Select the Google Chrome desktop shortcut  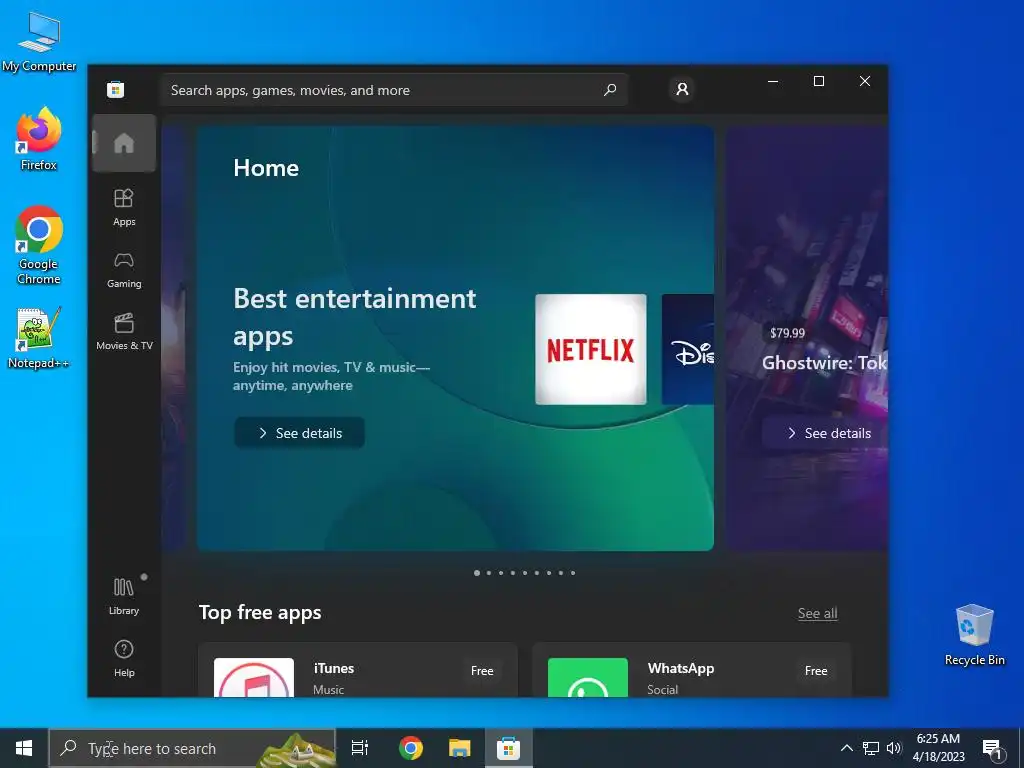39,246
